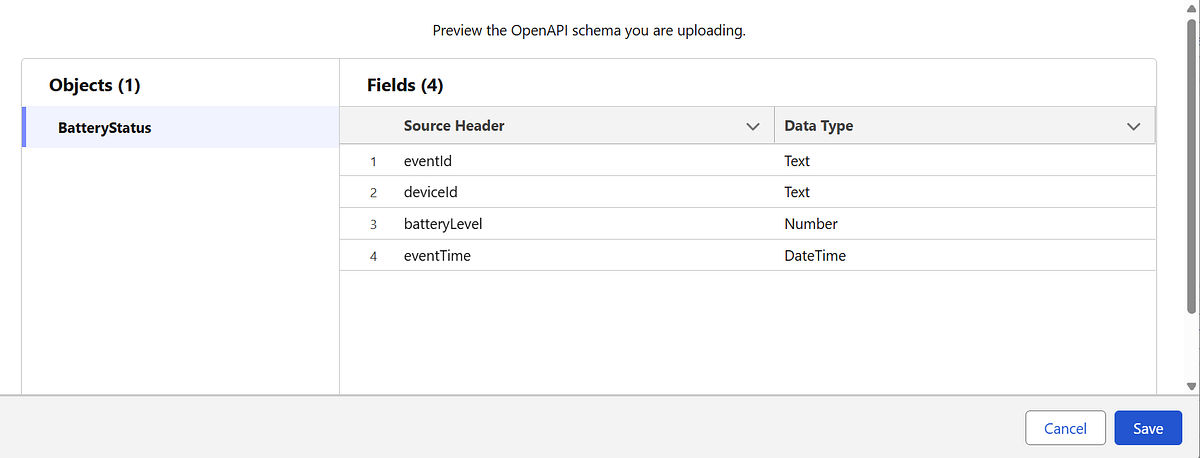Click the Text data type for eventId
1200x458 pixels.
[x=797, y=160]
